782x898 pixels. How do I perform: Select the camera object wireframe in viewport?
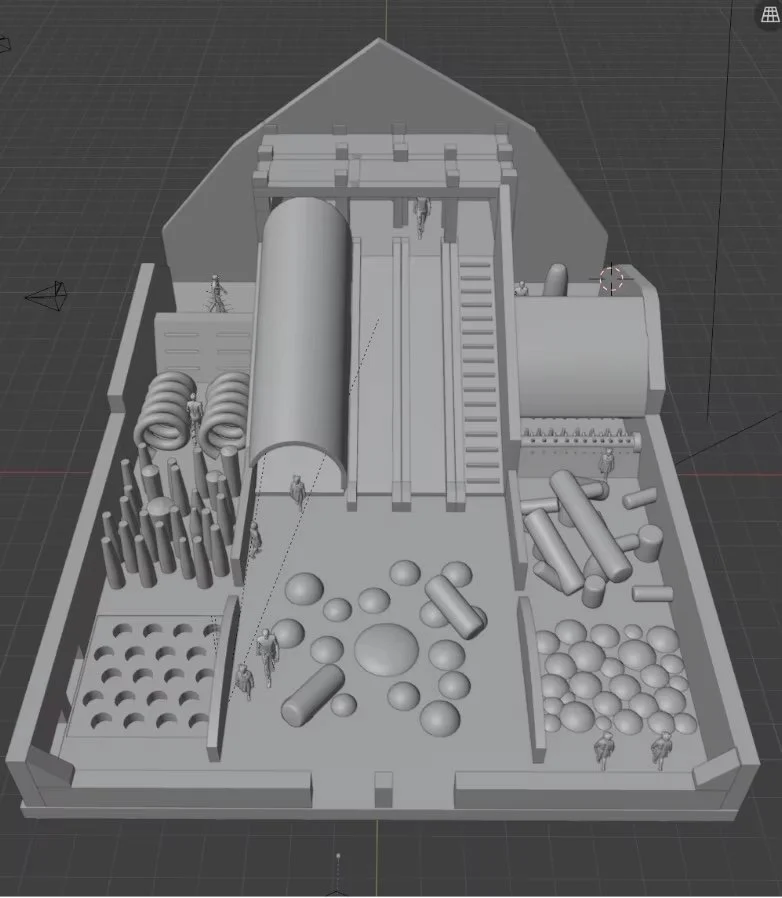(x=46, y=296)
